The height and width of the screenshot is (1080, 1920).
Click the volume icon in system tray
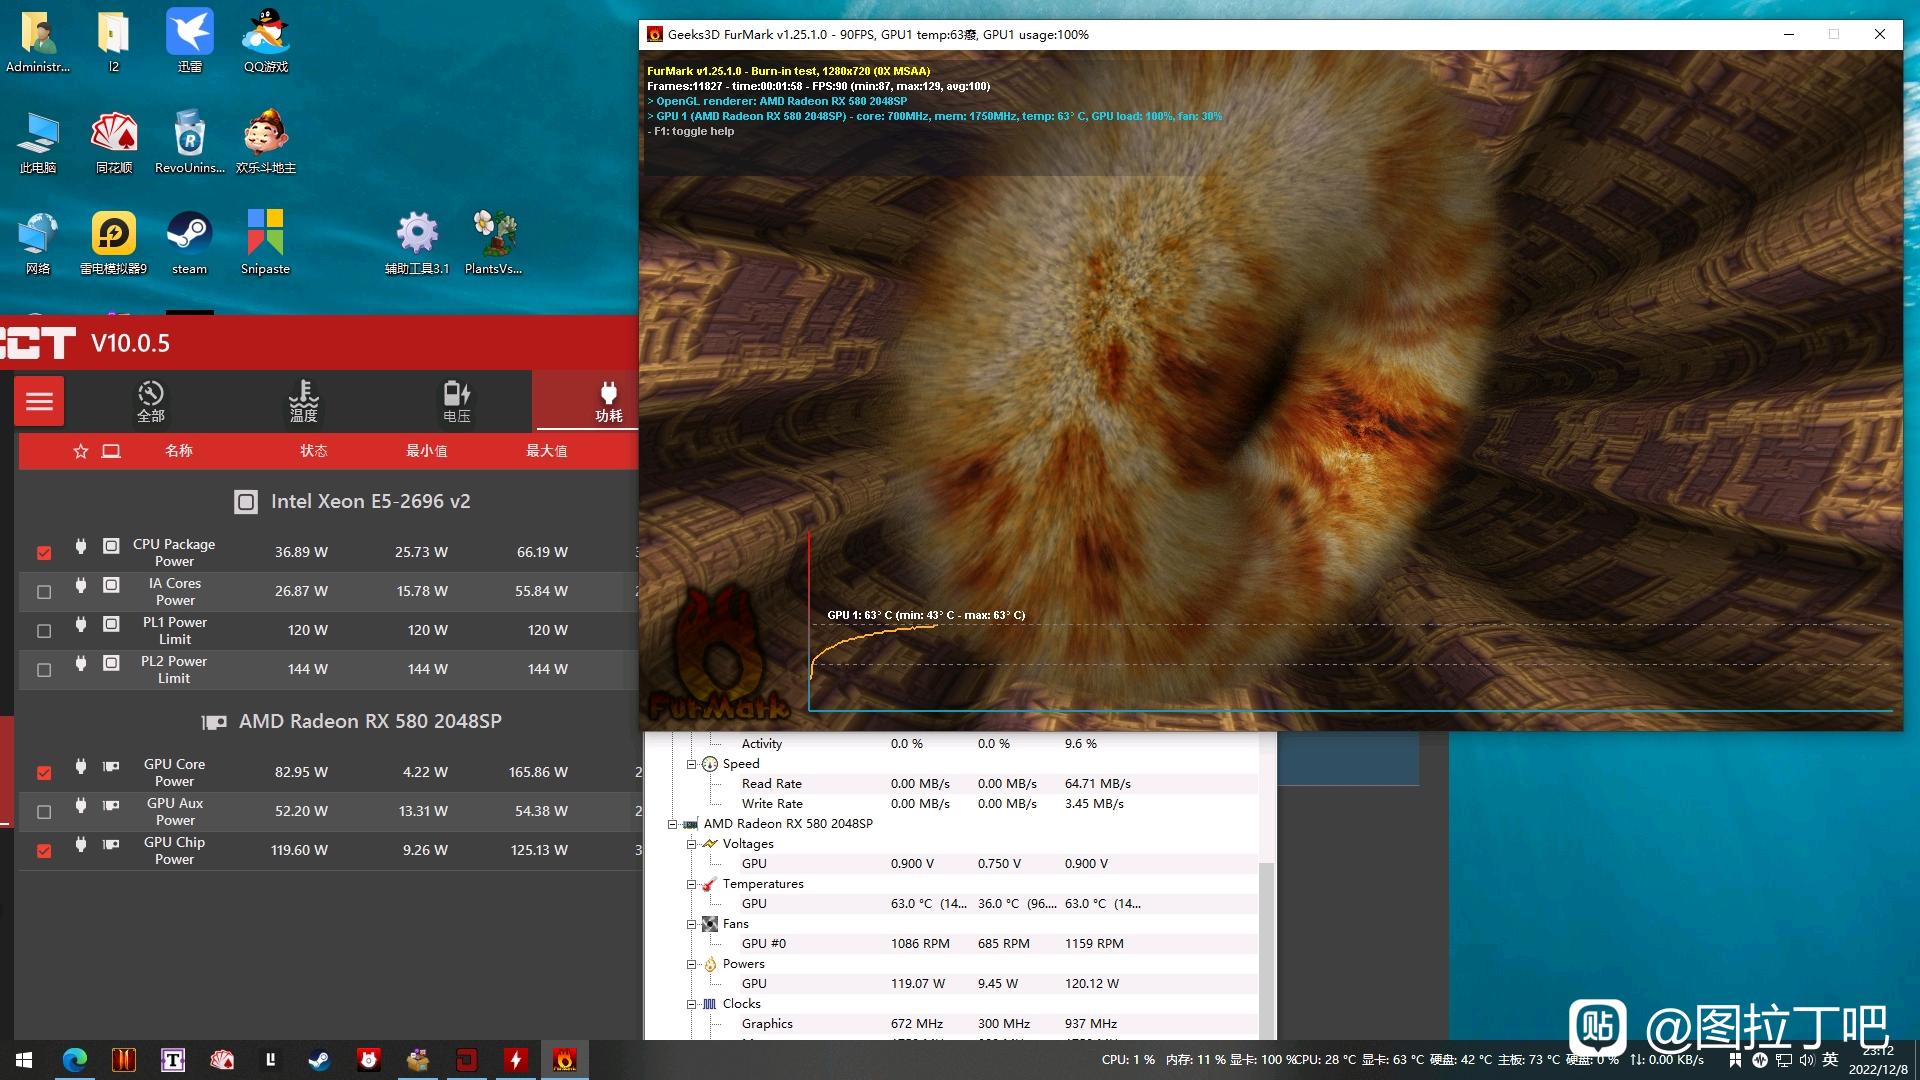[1807, 1060]
